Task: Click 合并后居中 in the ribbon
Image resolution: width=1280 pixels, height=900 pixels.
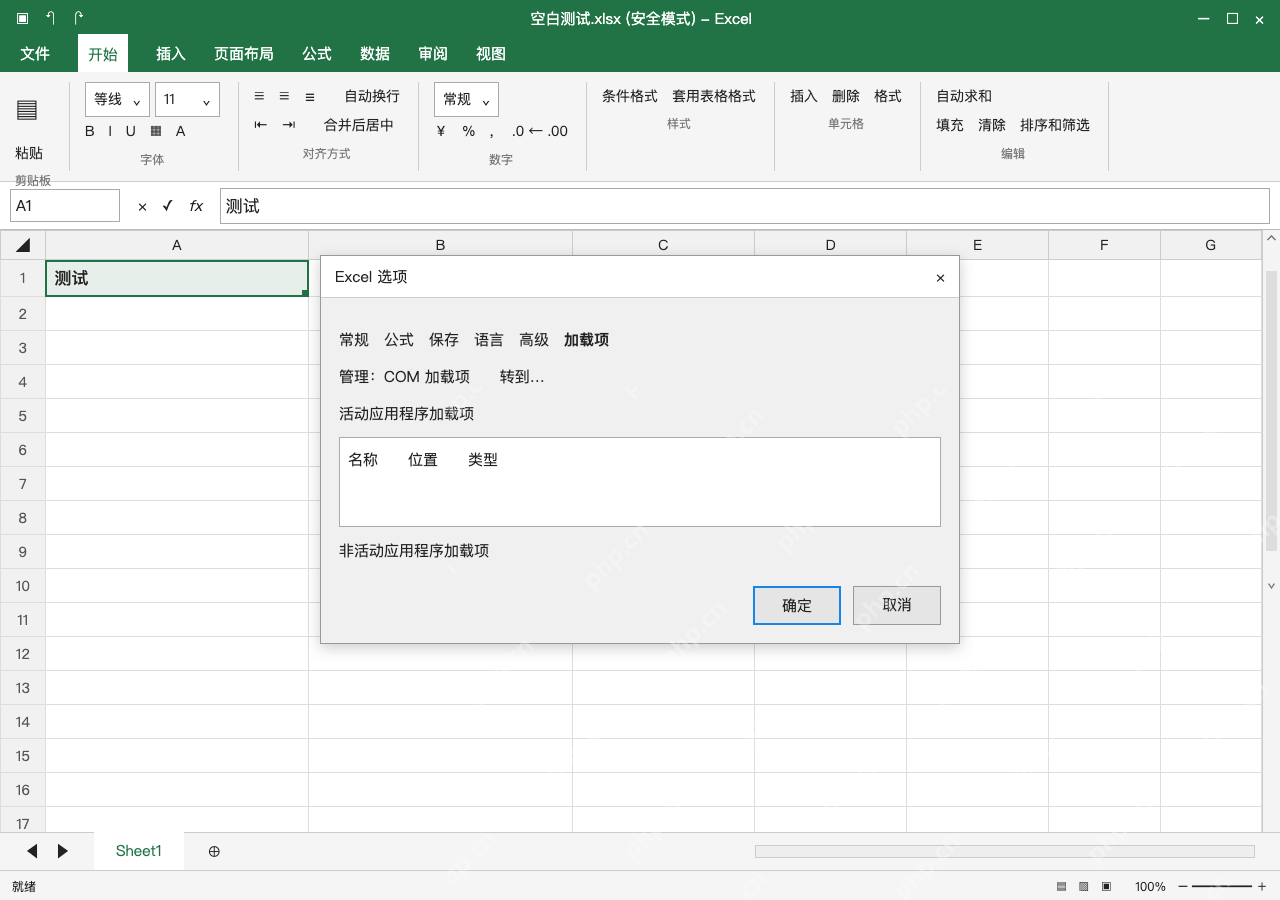Action: point(359,125)
